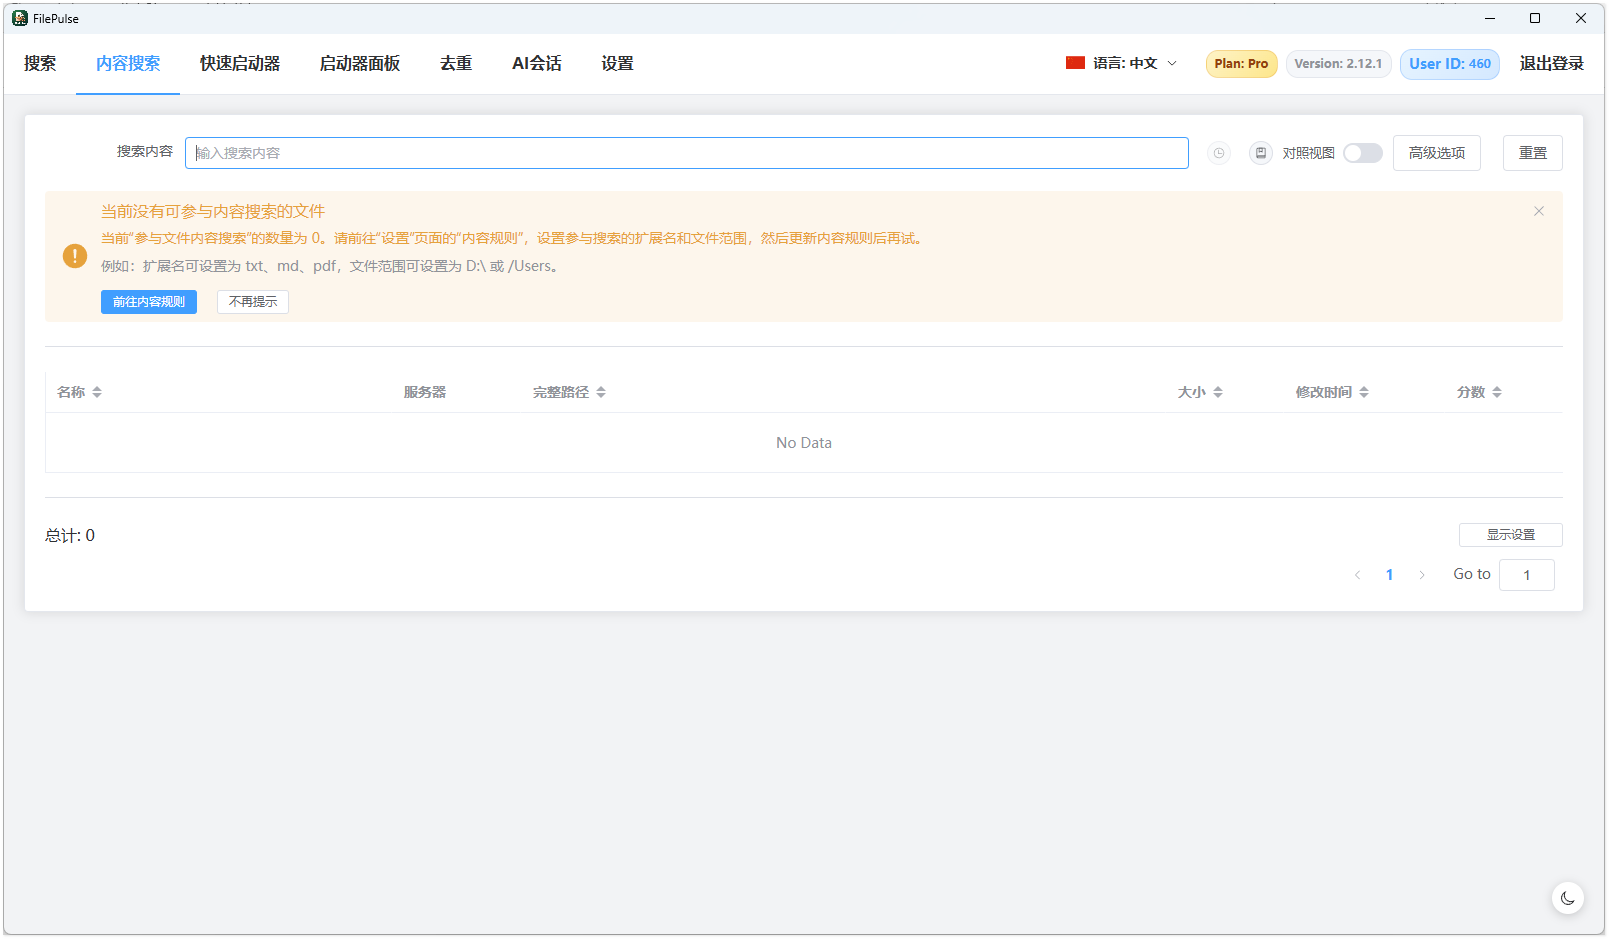
Task: Click the 不再提示 button
Action: [253, 302]
